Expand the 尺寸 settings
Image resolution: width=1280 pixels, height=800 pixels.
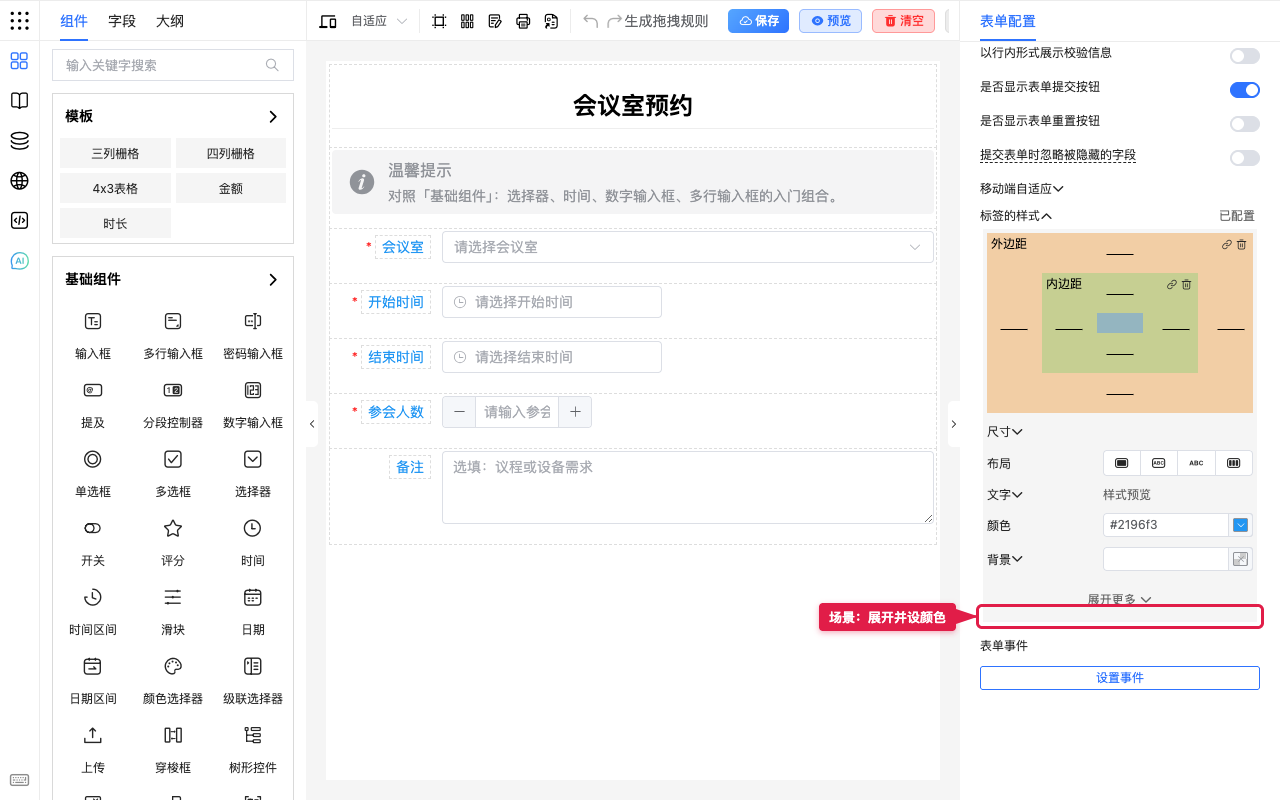[x=1004, y=432]
